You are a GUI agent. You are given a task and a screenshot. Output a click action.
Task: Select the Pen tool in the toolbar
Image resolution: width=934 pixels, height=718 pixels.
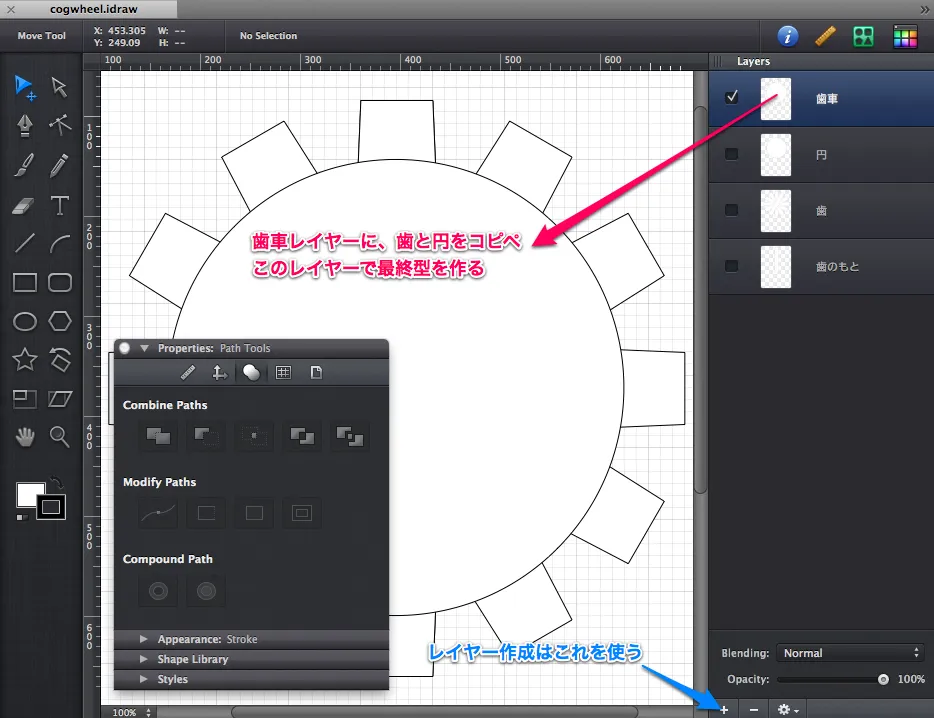pyautogui.click(x=24, y=126)
